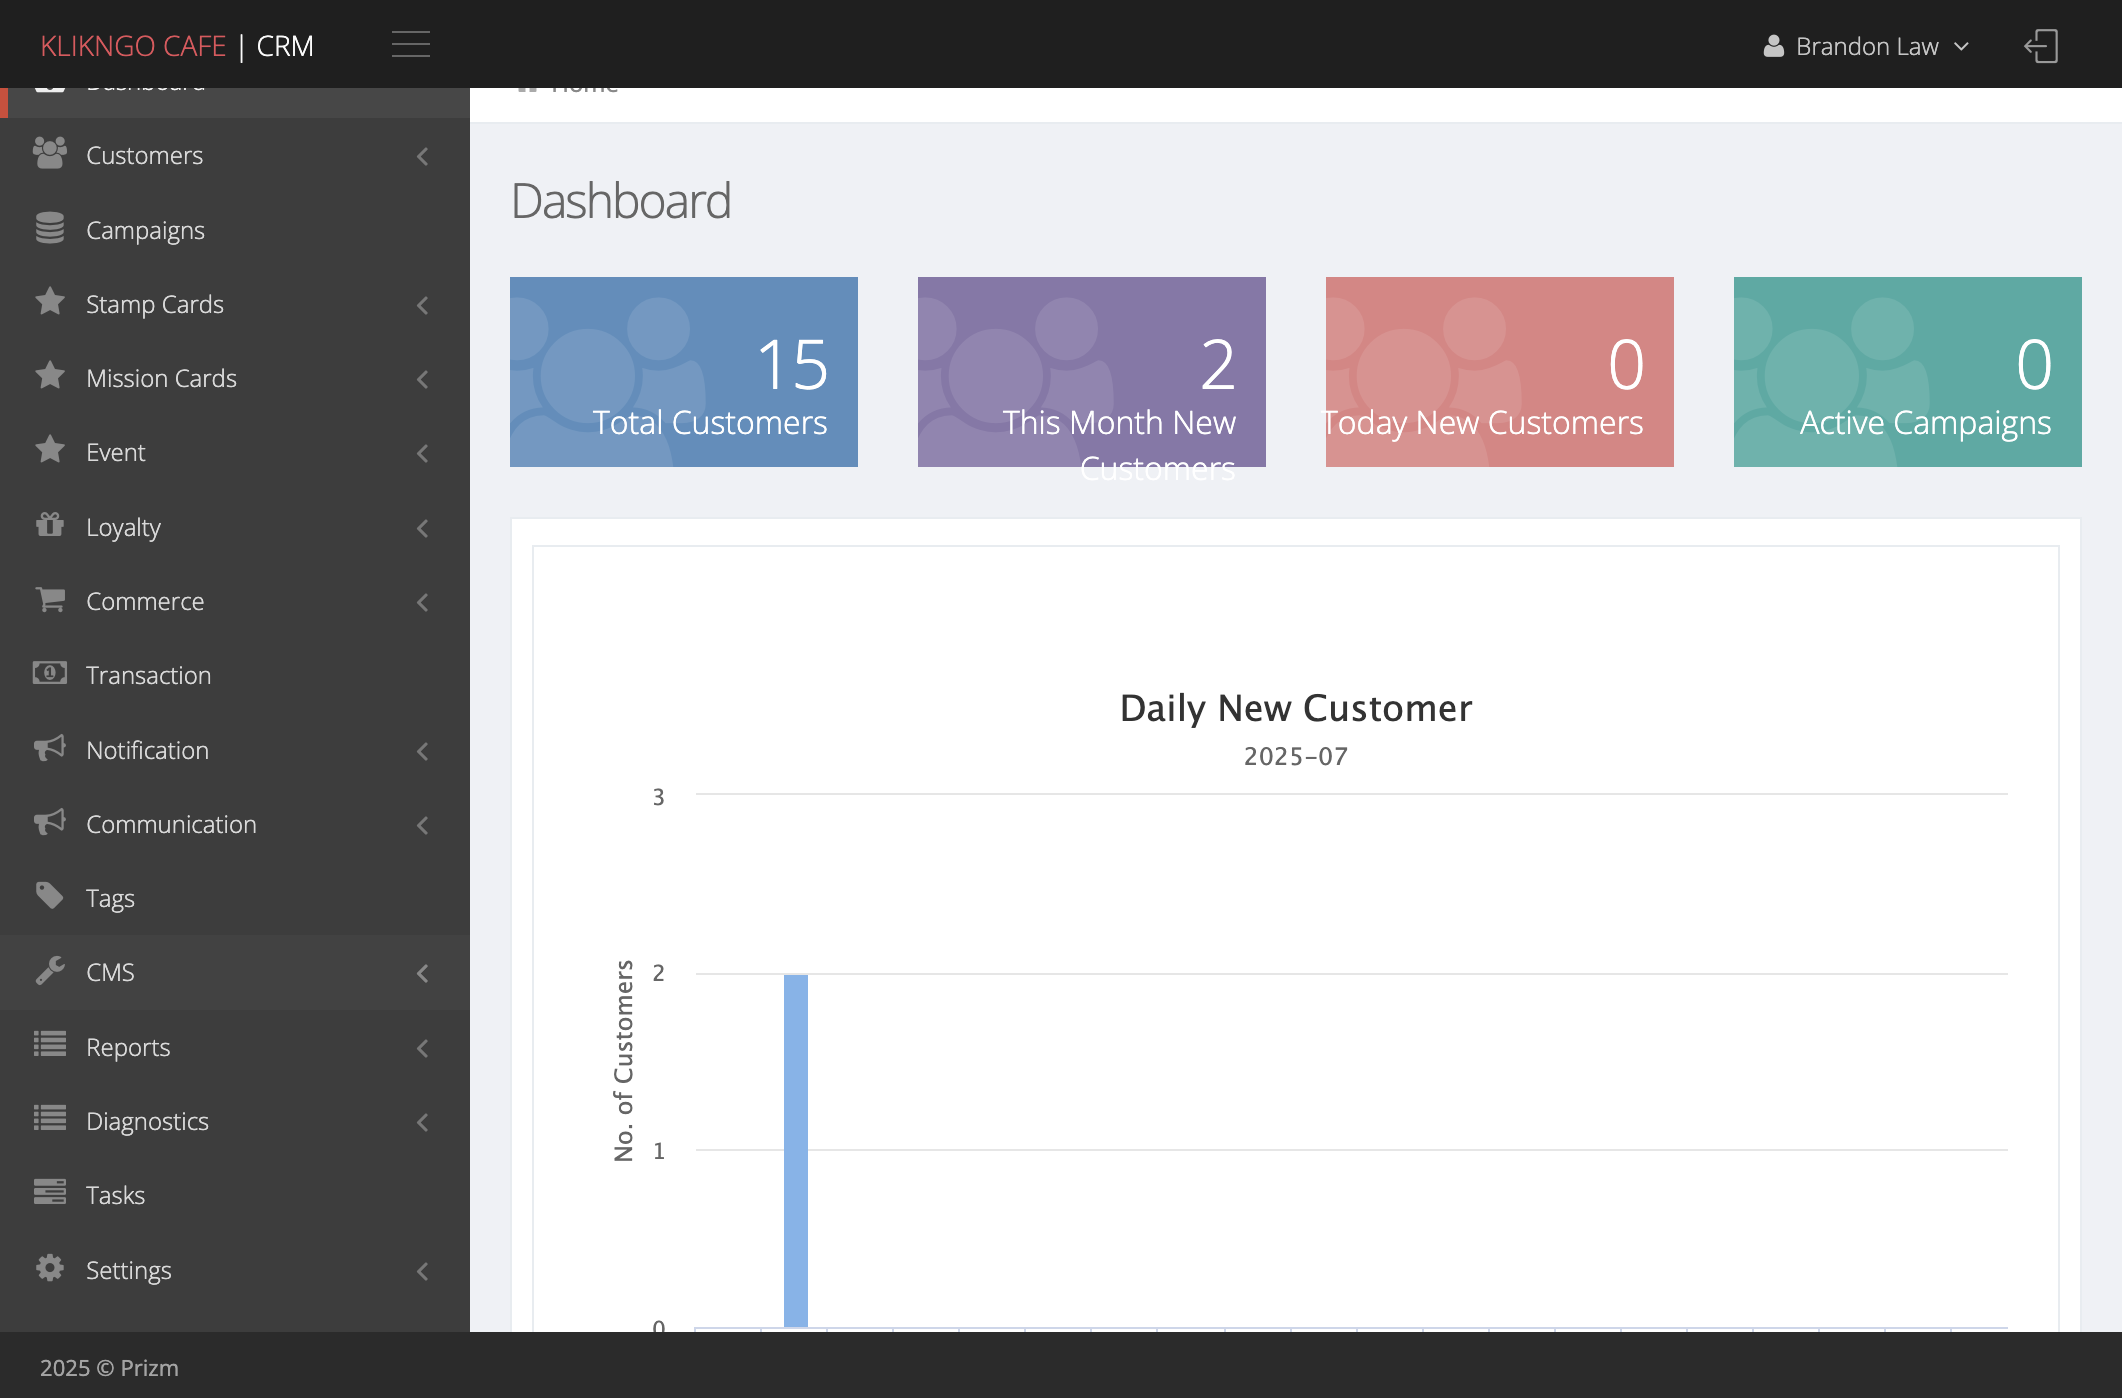This screenshot has height=1398, width=2122.
Task: Click the Campaigns database stack icon
Action: tap(50, 228)
